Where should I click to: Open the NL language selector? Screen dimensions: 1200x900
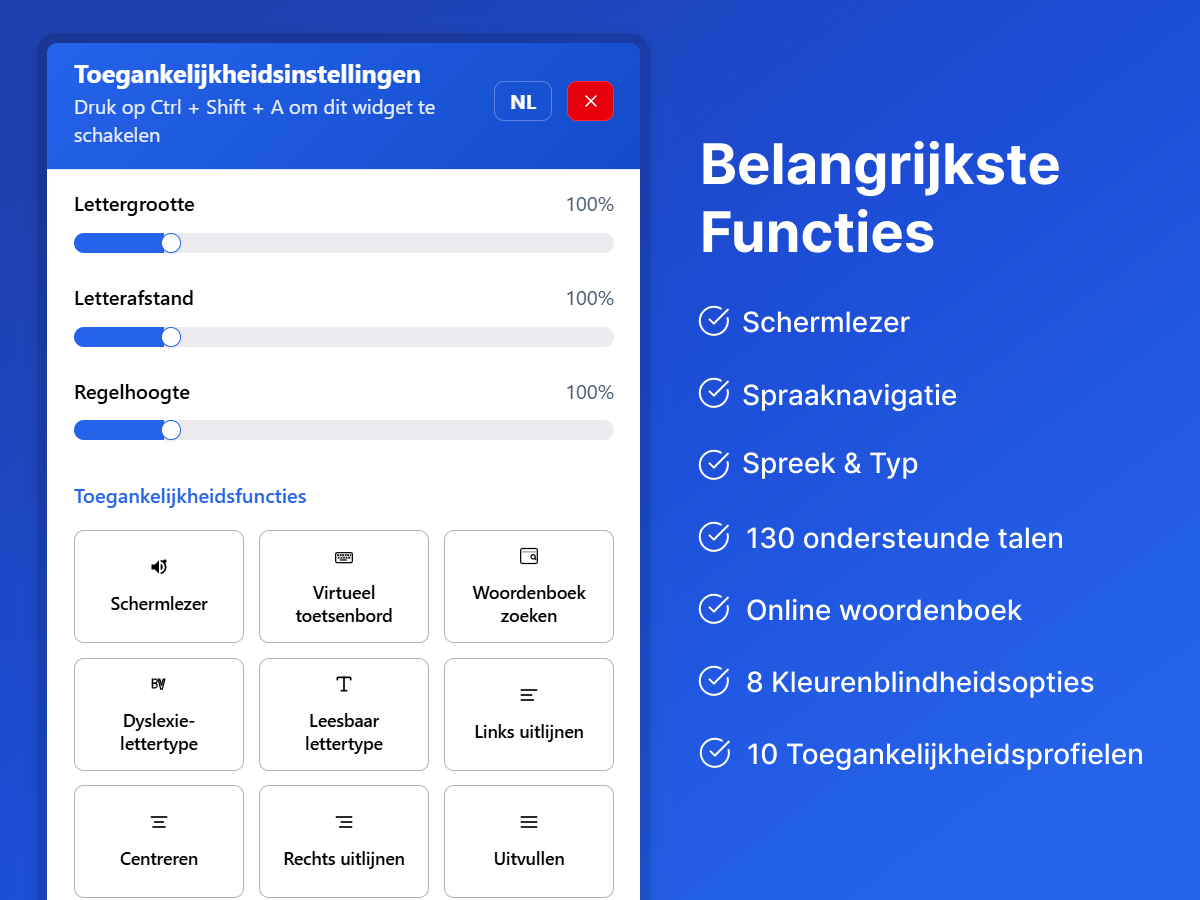point(523,101)
